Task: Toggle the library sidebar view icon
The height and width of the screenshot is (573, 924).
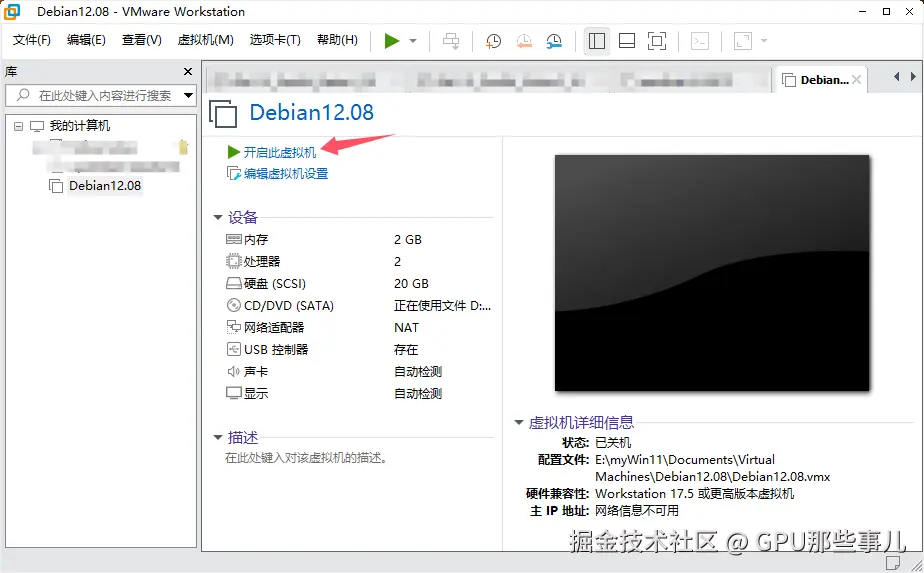Action: 596,41
